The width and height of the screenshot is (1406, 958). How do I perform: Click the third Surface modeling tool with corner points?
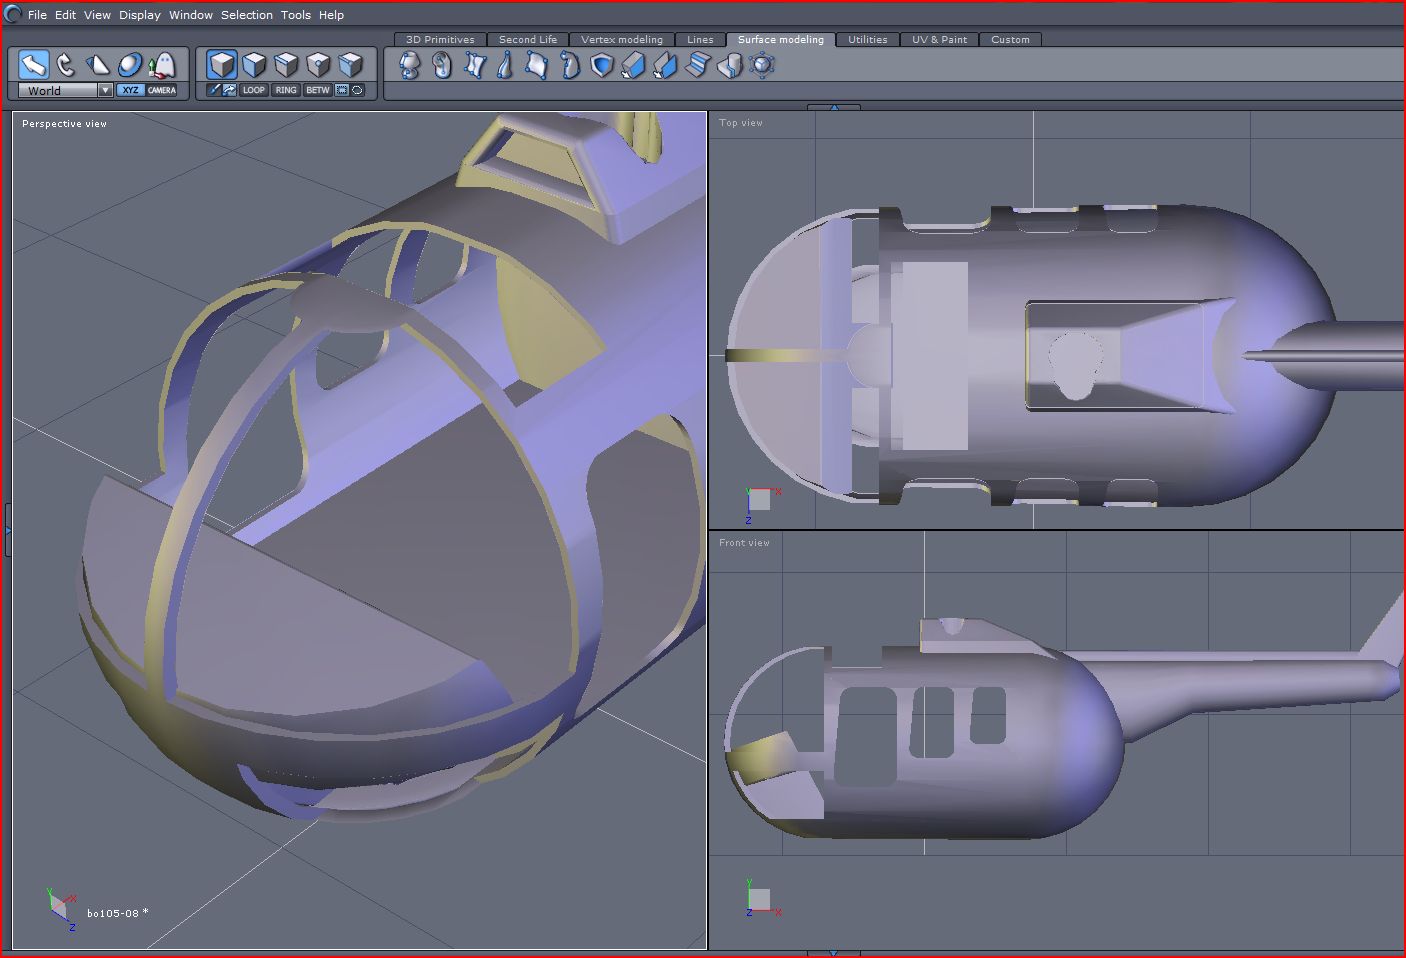tap(473, 65)
